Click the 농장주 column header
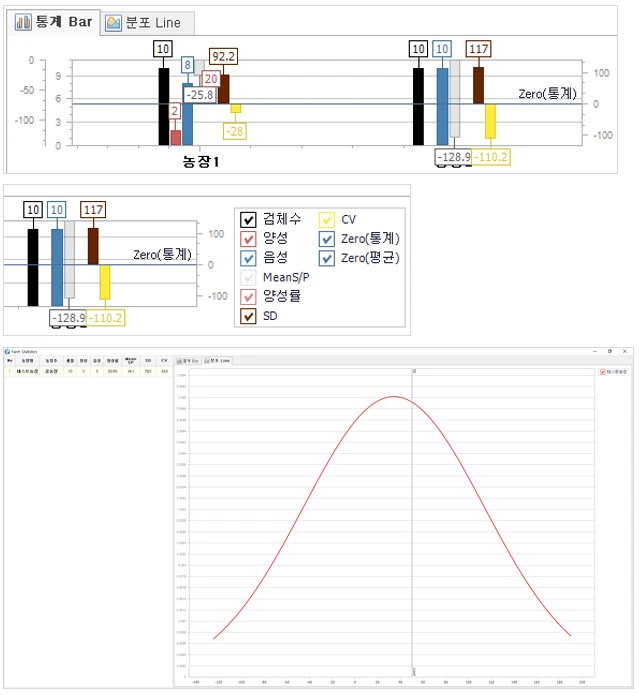This screenshot has width=639, height=696. coord(51,360)
